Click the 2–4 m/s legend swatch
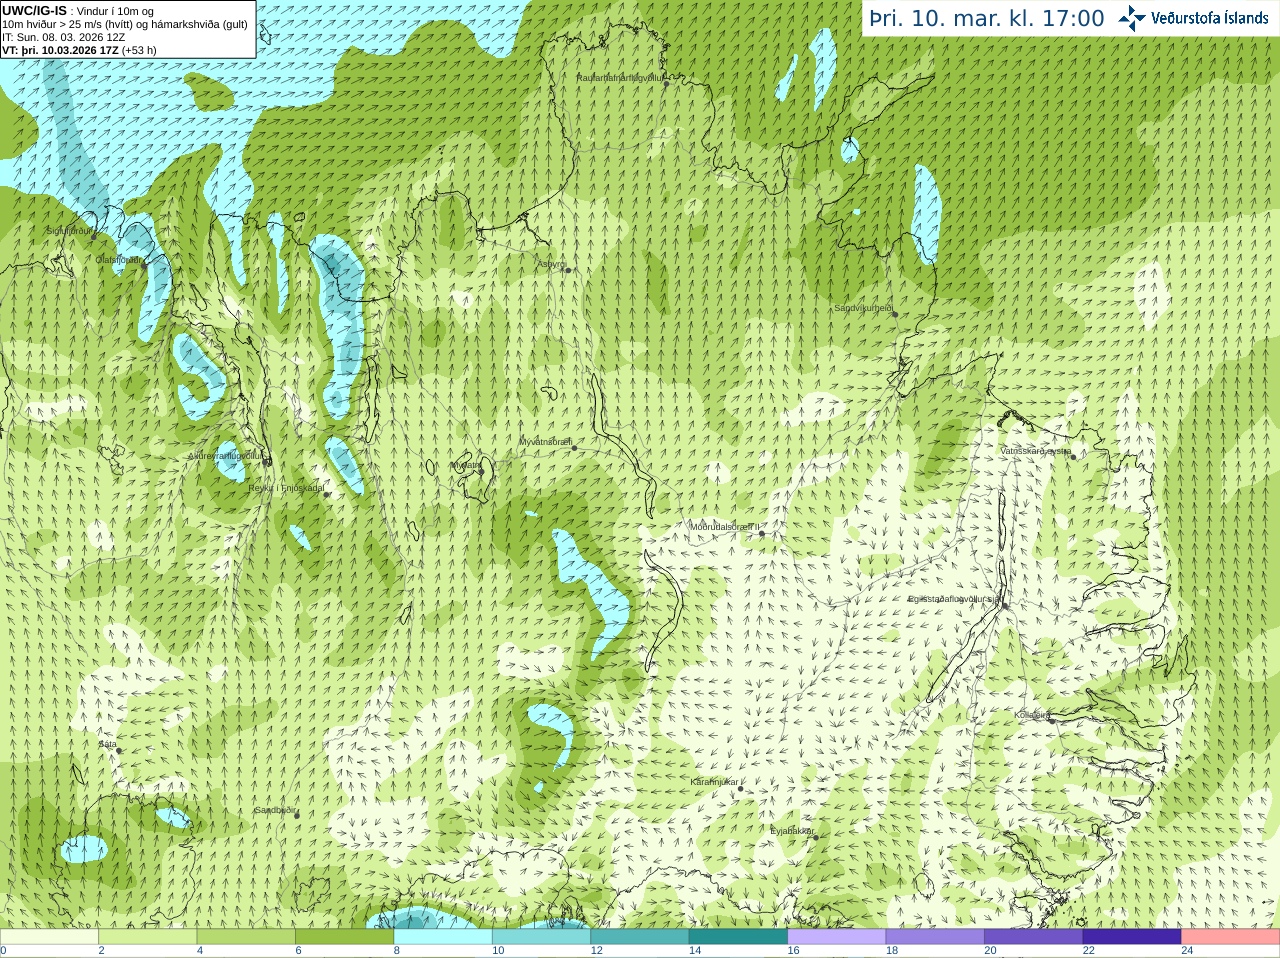Image resolution: width=1280 pixels, height=958 pixels. click(x=147, y=936)
